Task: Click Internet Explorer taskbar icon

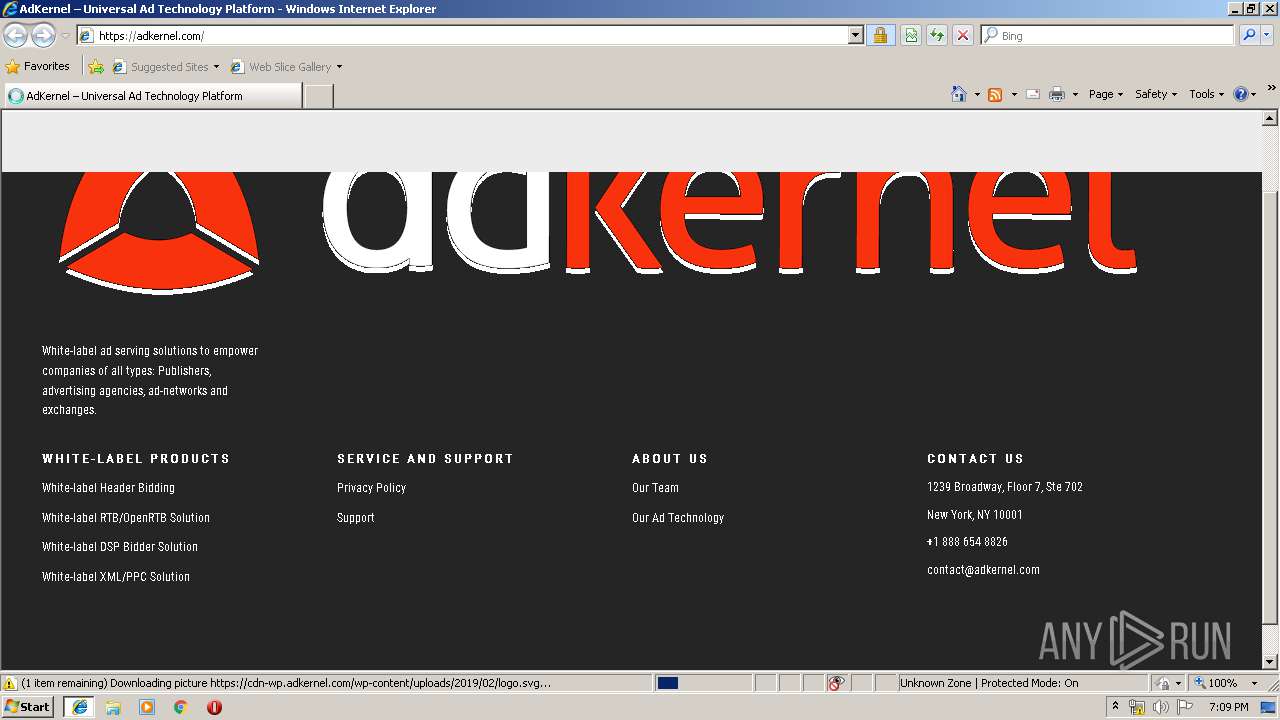Action: coord(79,707)
